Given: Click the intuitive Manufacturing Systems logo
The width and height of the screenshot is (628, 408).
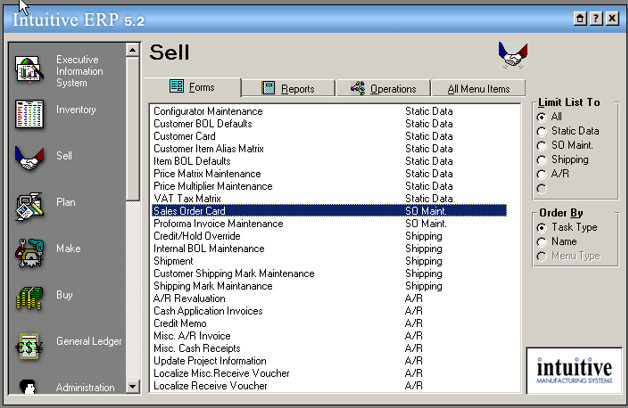Looking at the screenshot, I should (x=574, y=371).
